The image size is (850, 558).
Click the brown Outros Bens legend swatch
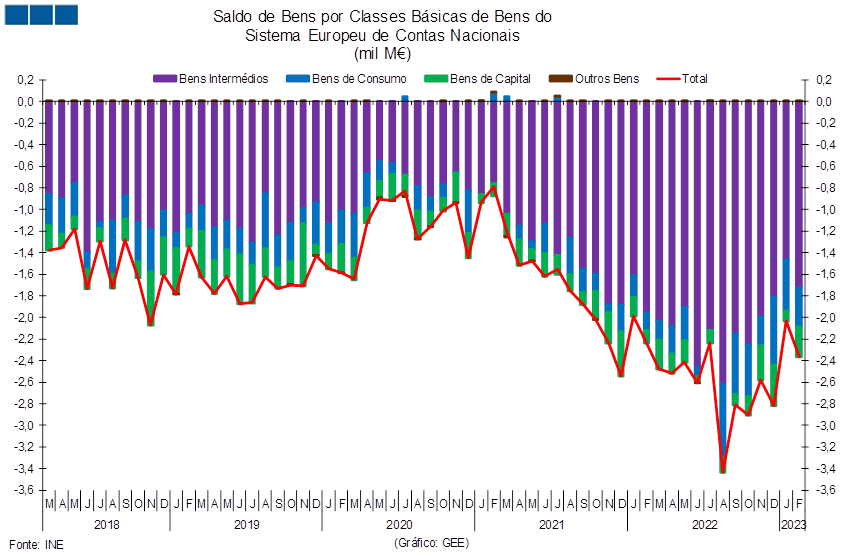pos(561,79)
